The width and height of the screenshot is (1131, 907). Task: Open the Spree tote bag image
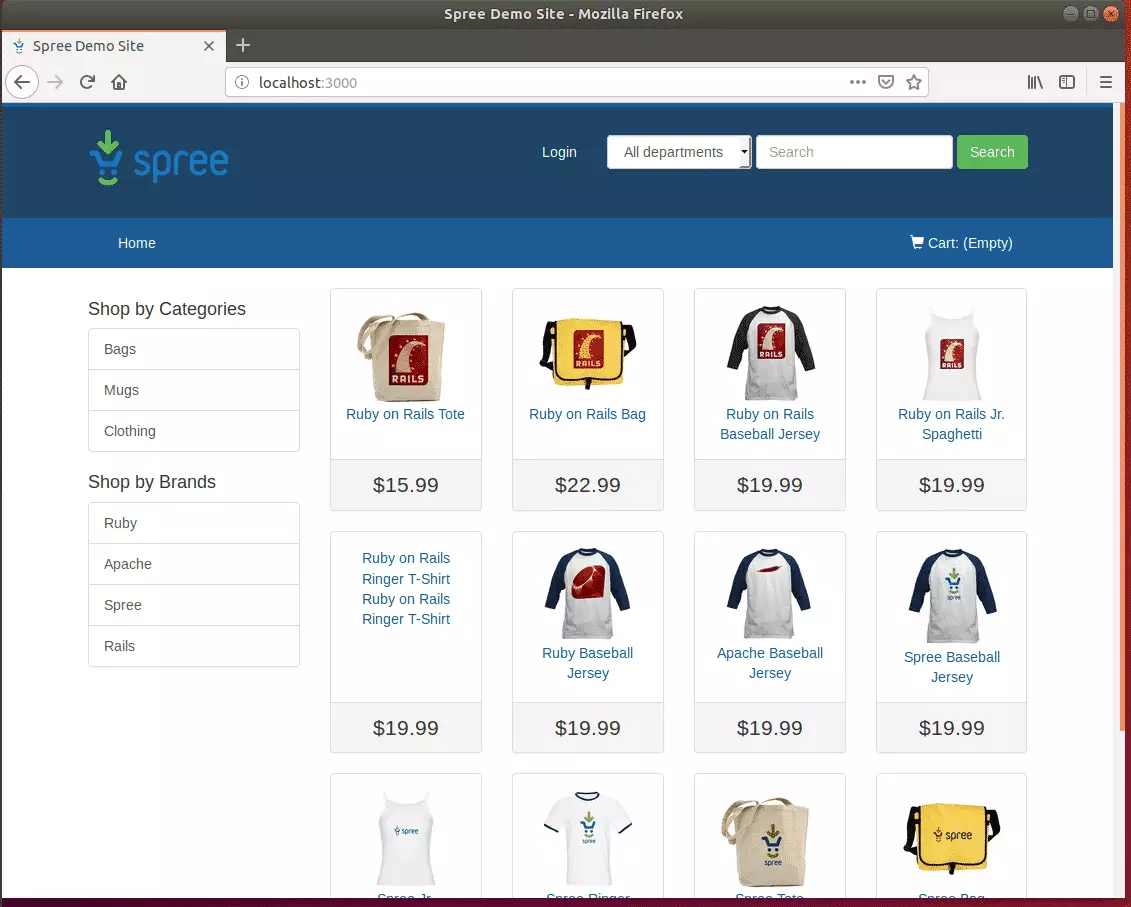point(767,841)
